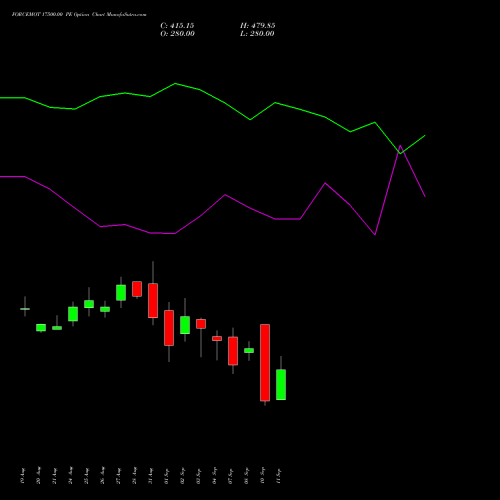
Task: Click the small green candle above 08 Sep
Action: pyautogui.click(x=249, y=350)
